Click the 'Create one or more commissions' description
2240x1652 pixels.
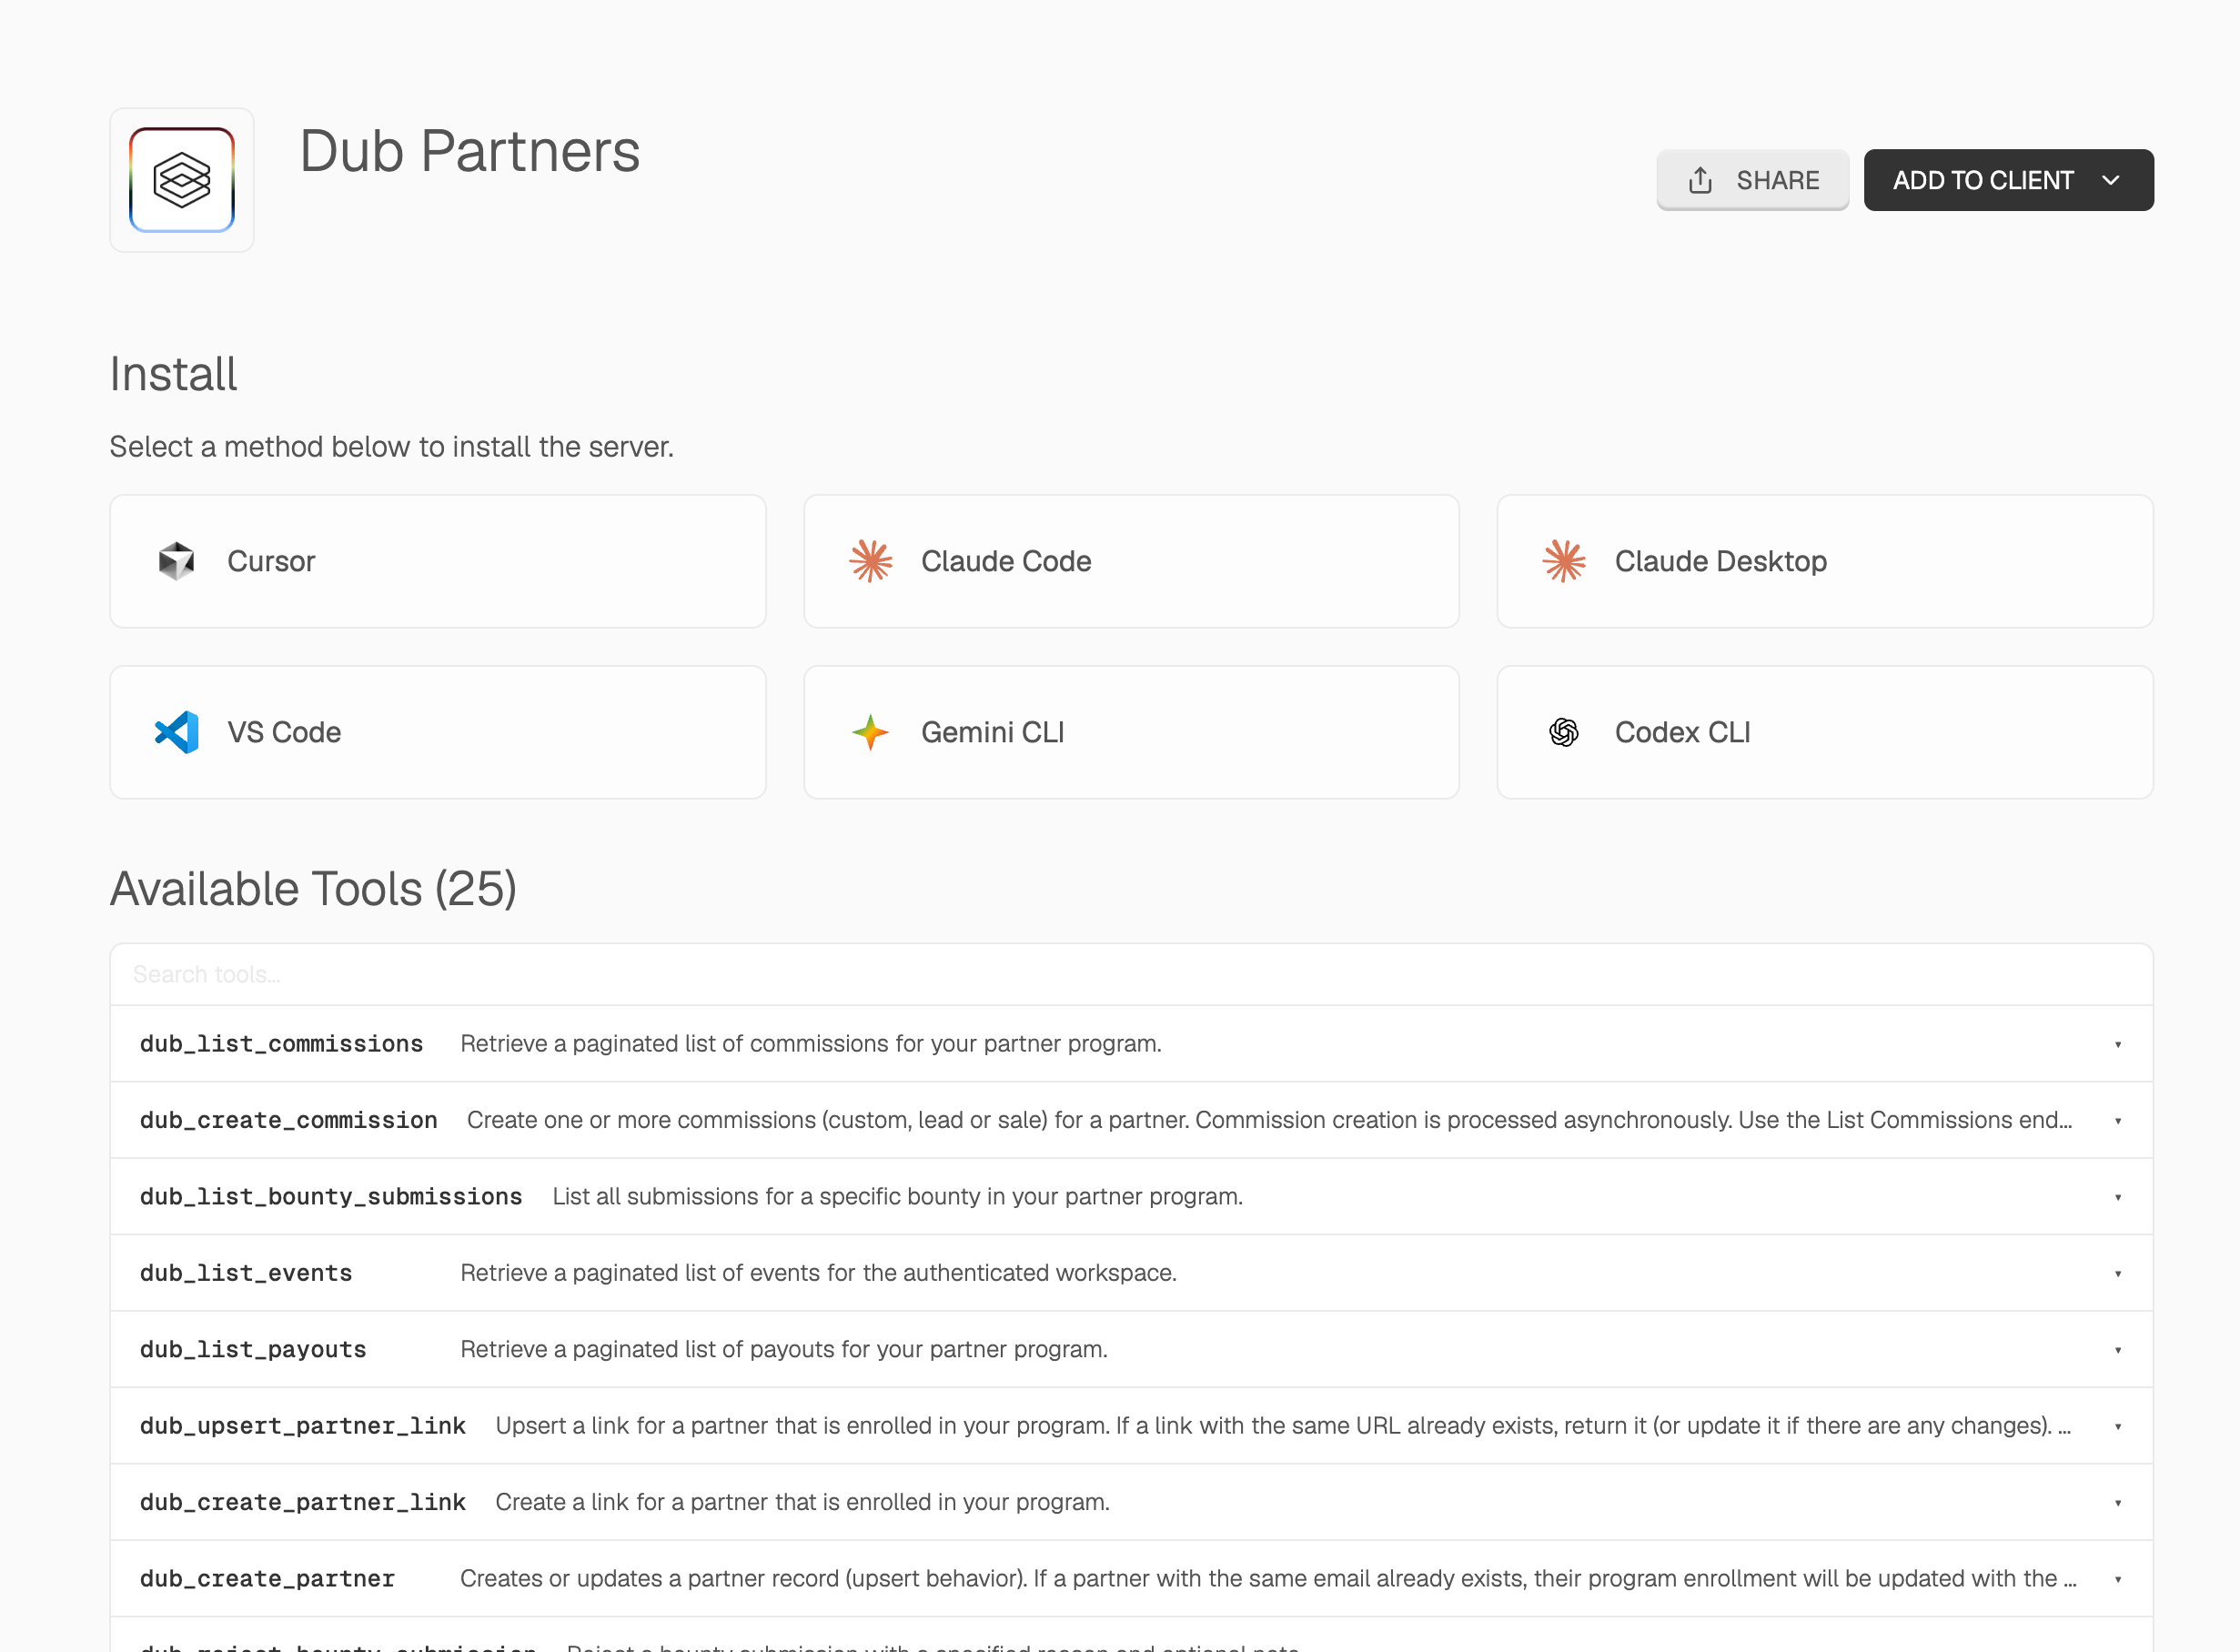tap(1269, 1120)
